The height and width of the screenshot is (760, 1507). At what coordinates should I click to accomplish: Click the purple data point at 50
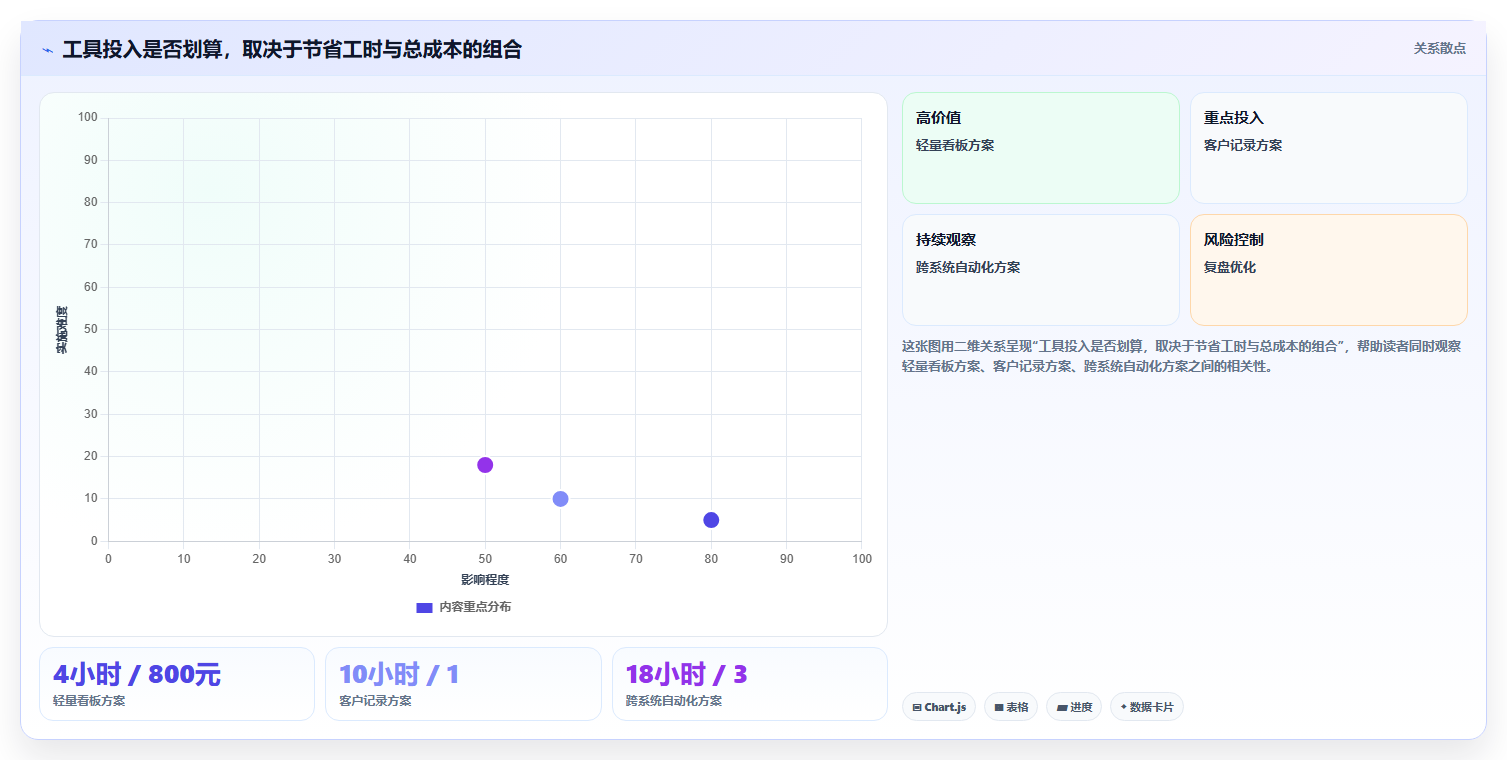tap(485, 465)
